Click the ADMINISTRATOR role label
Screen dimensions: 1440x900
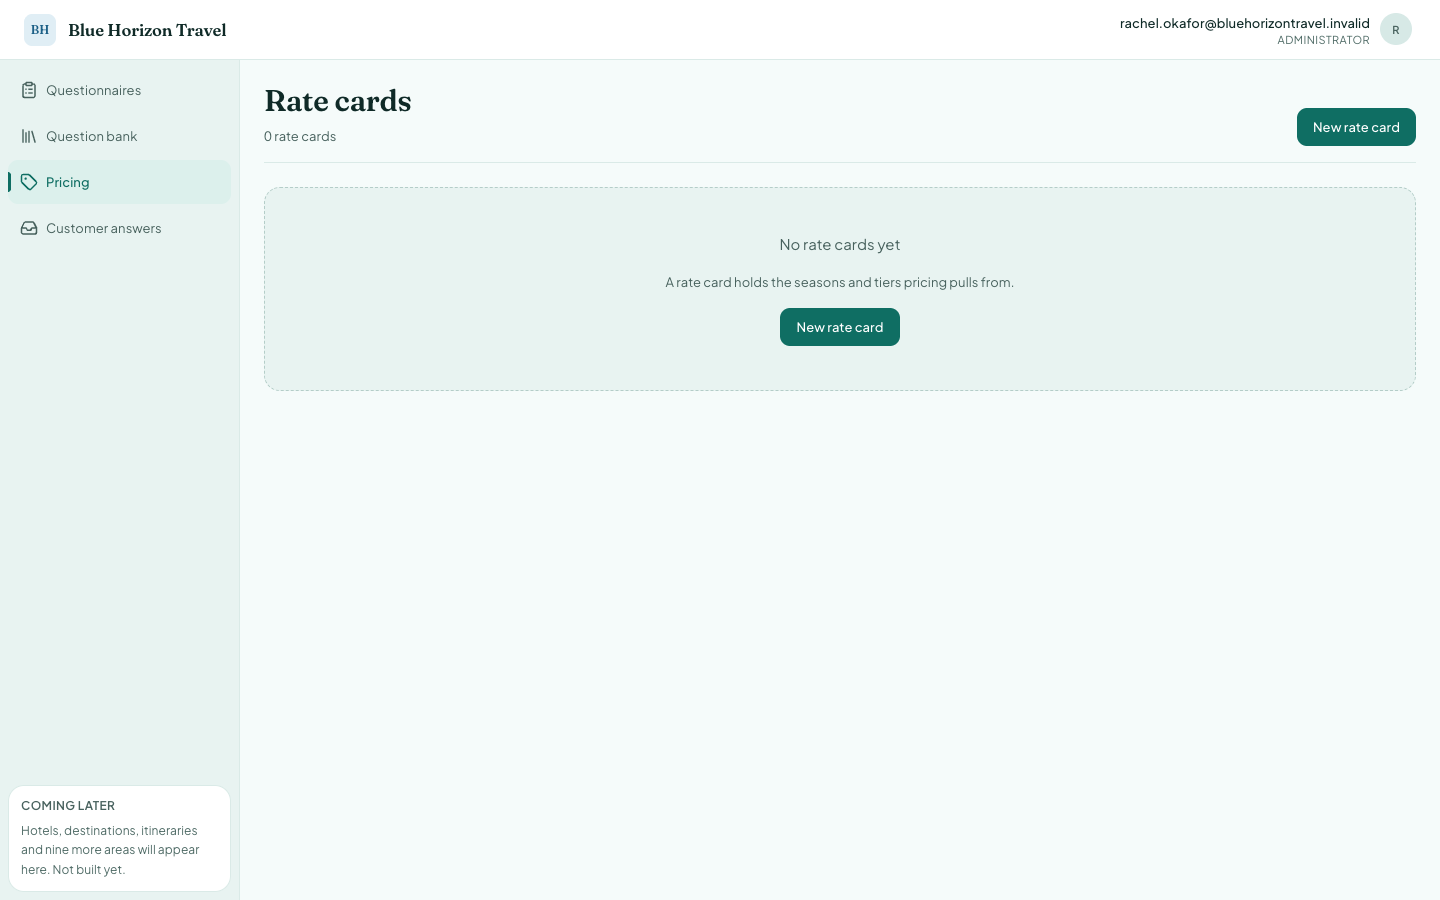pos(1323,40)
